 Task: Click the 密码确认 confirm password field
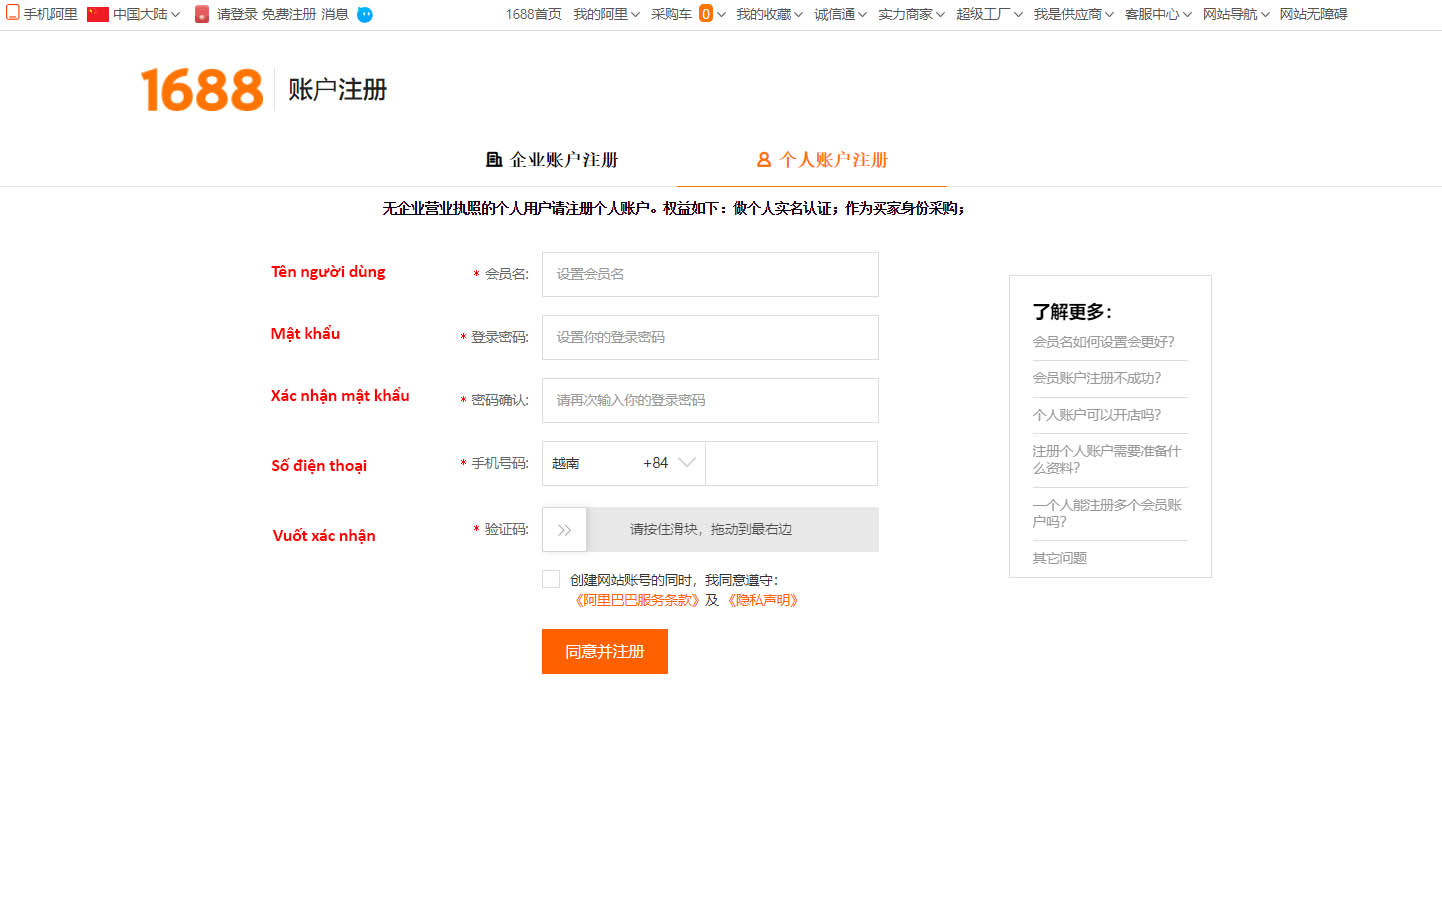pyautogui.click(x=710, y=400)
